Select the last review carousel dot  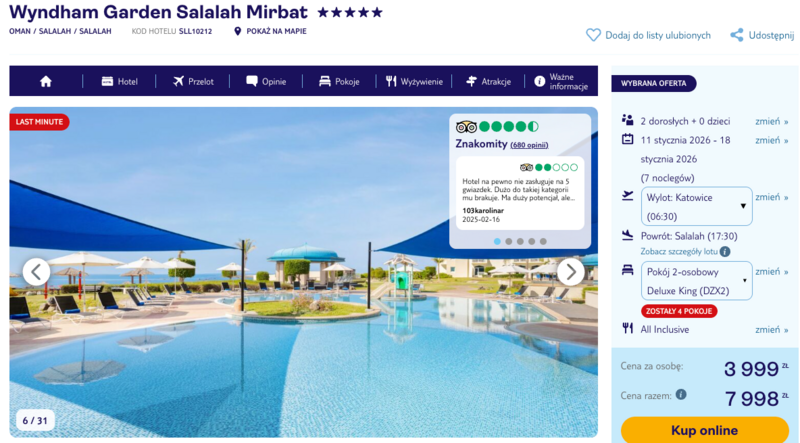coord(543,241)
